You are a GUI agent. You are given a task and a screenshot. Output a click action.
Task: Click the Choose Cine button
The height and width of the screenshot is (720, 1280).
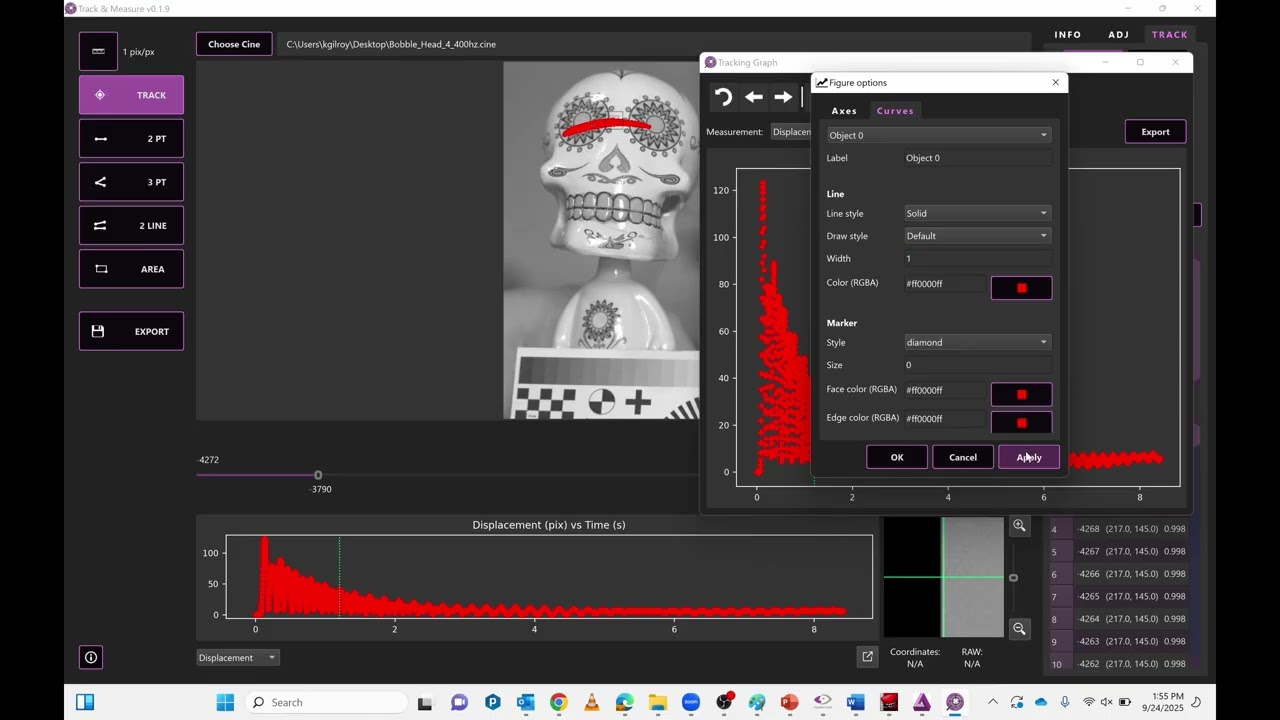click(234, 44)
